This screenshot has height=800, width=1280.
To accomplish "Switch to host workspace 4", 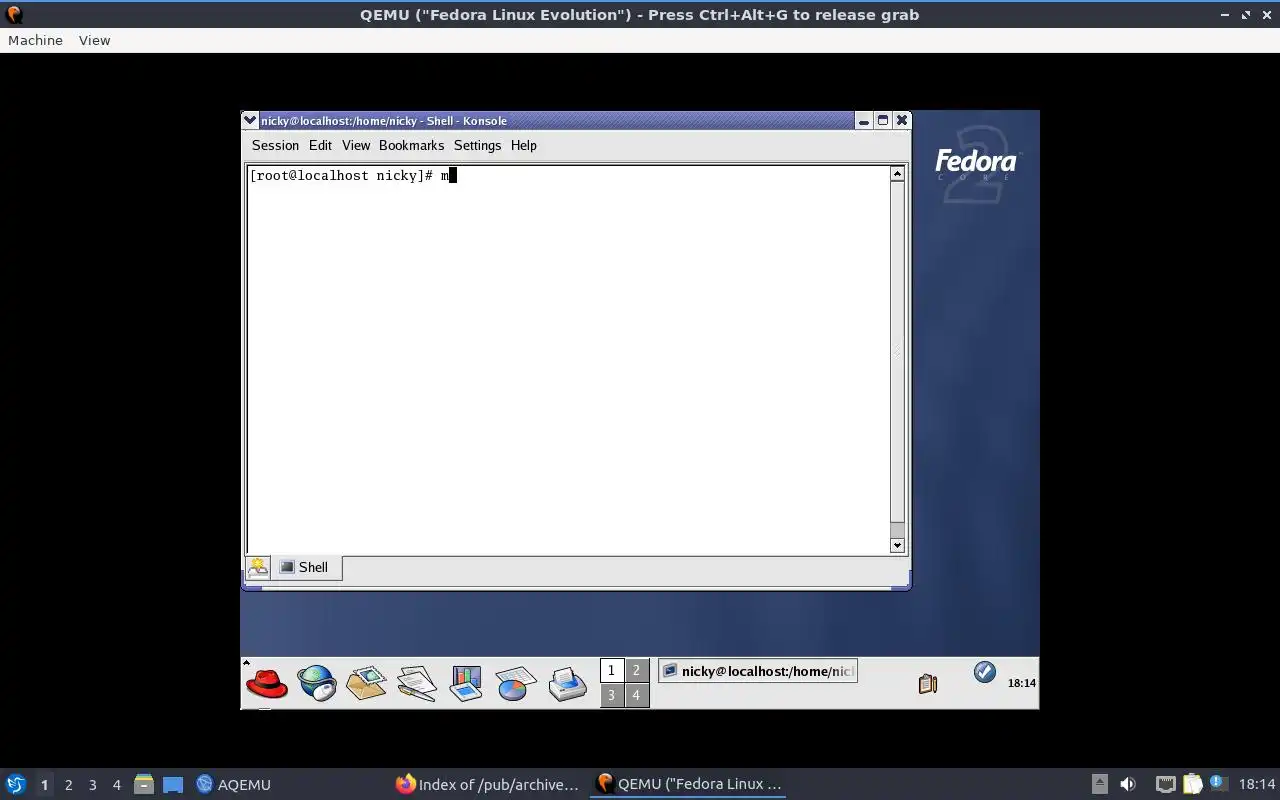I will tap(116, 785).
